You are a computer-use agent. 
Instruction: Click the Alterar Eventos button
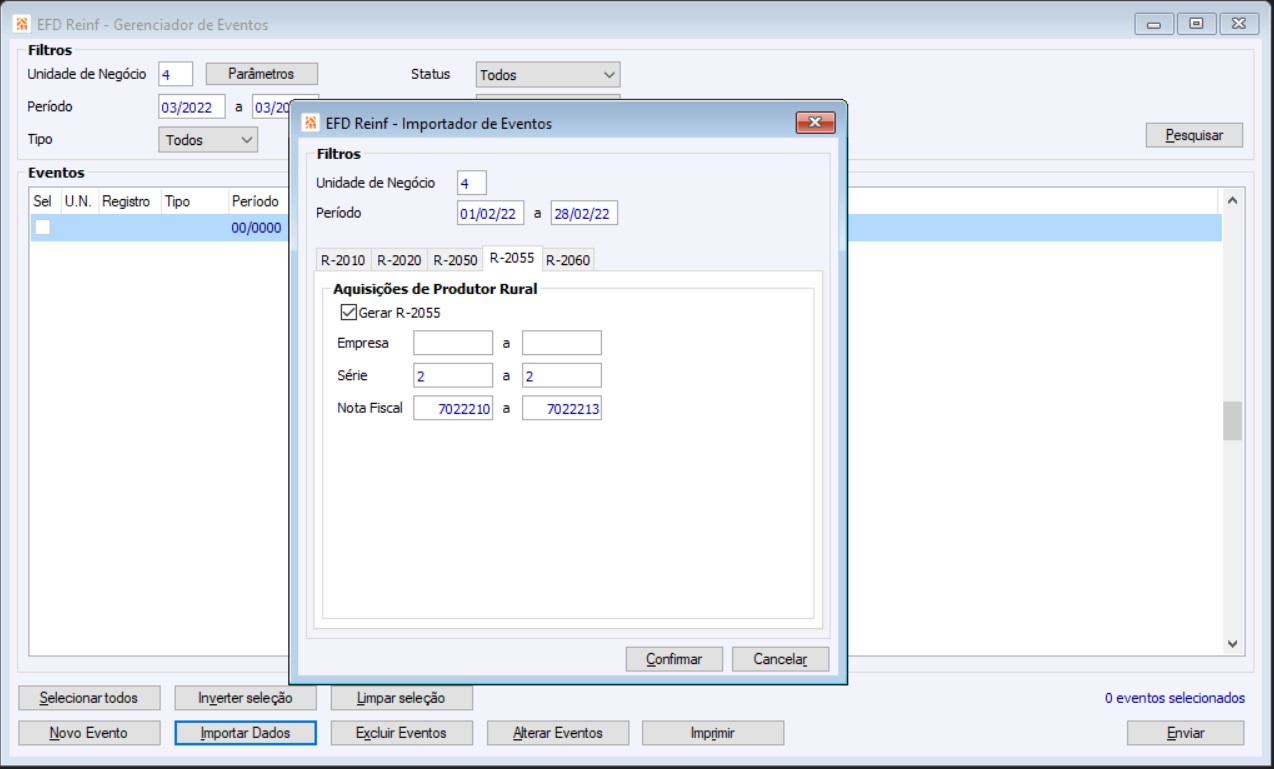click(557, 733)
